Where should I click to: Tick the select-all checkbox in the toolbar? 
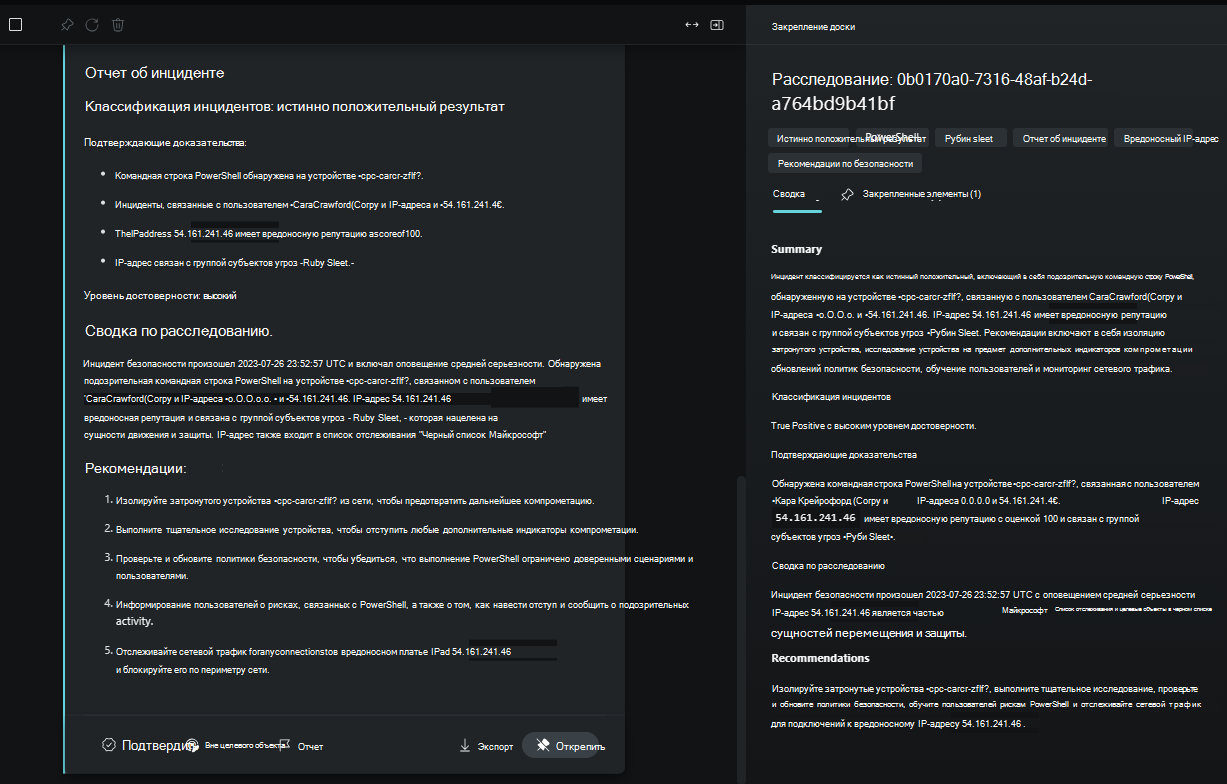click(x=15, y=25)
